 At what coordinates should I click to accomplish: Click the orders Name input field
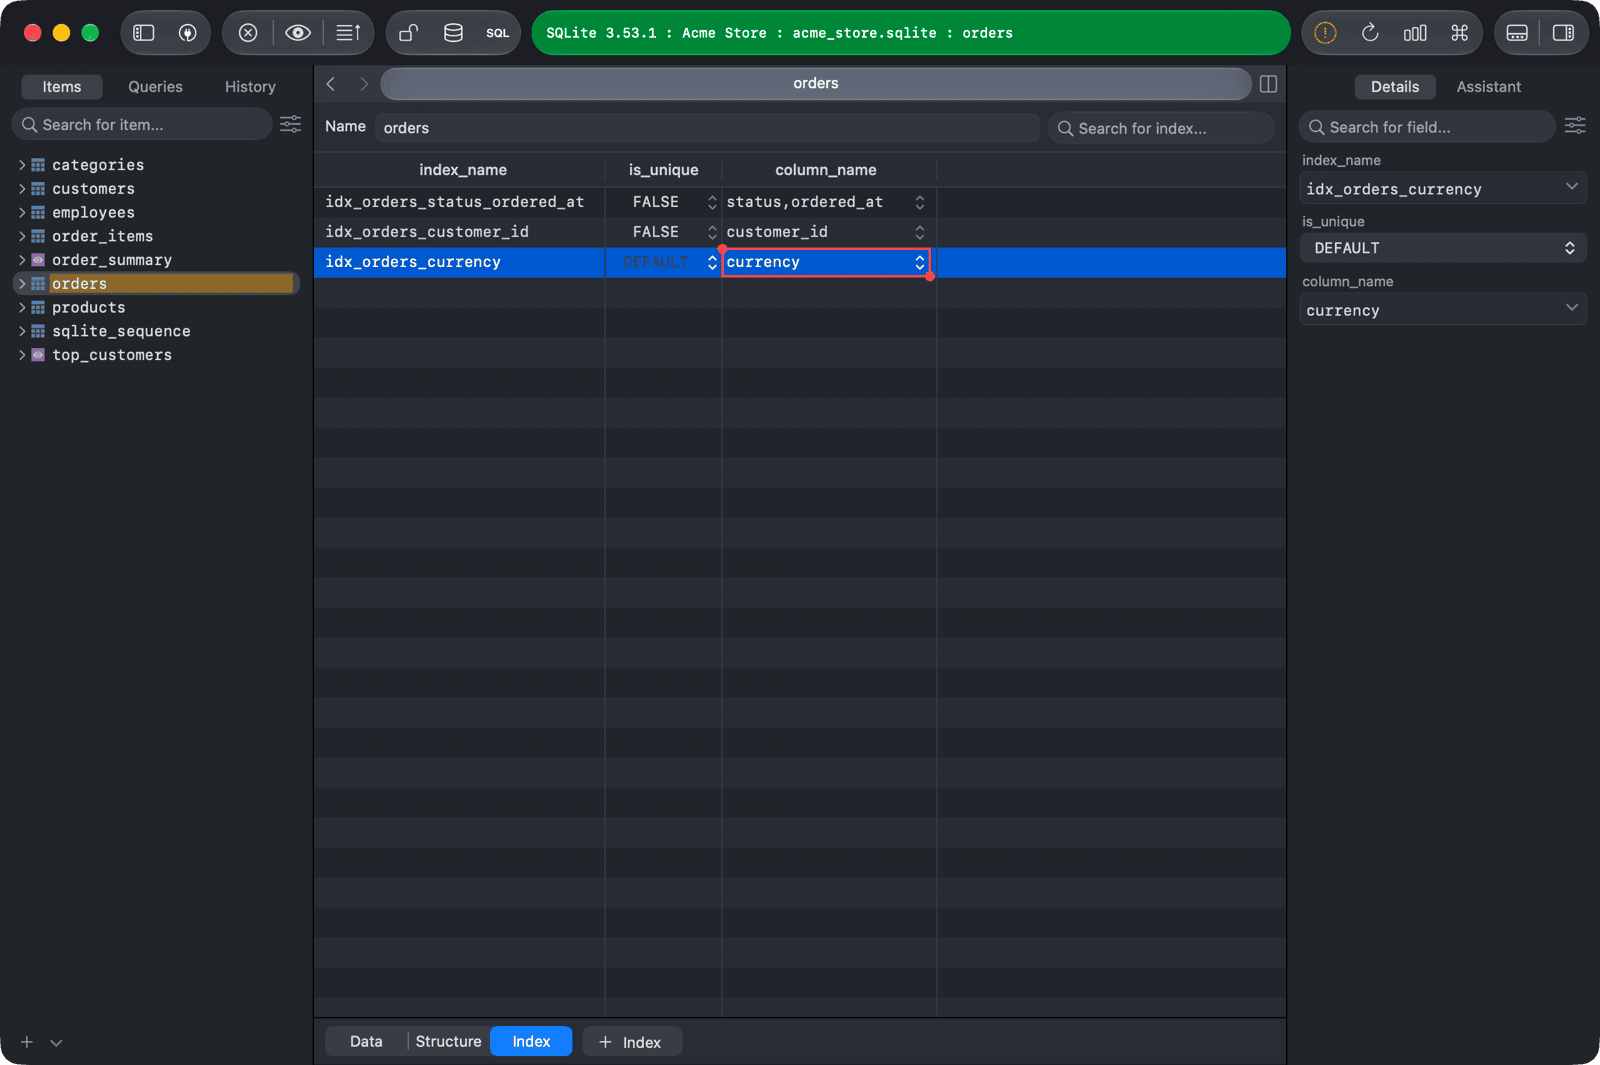click(x=707, y=128)
